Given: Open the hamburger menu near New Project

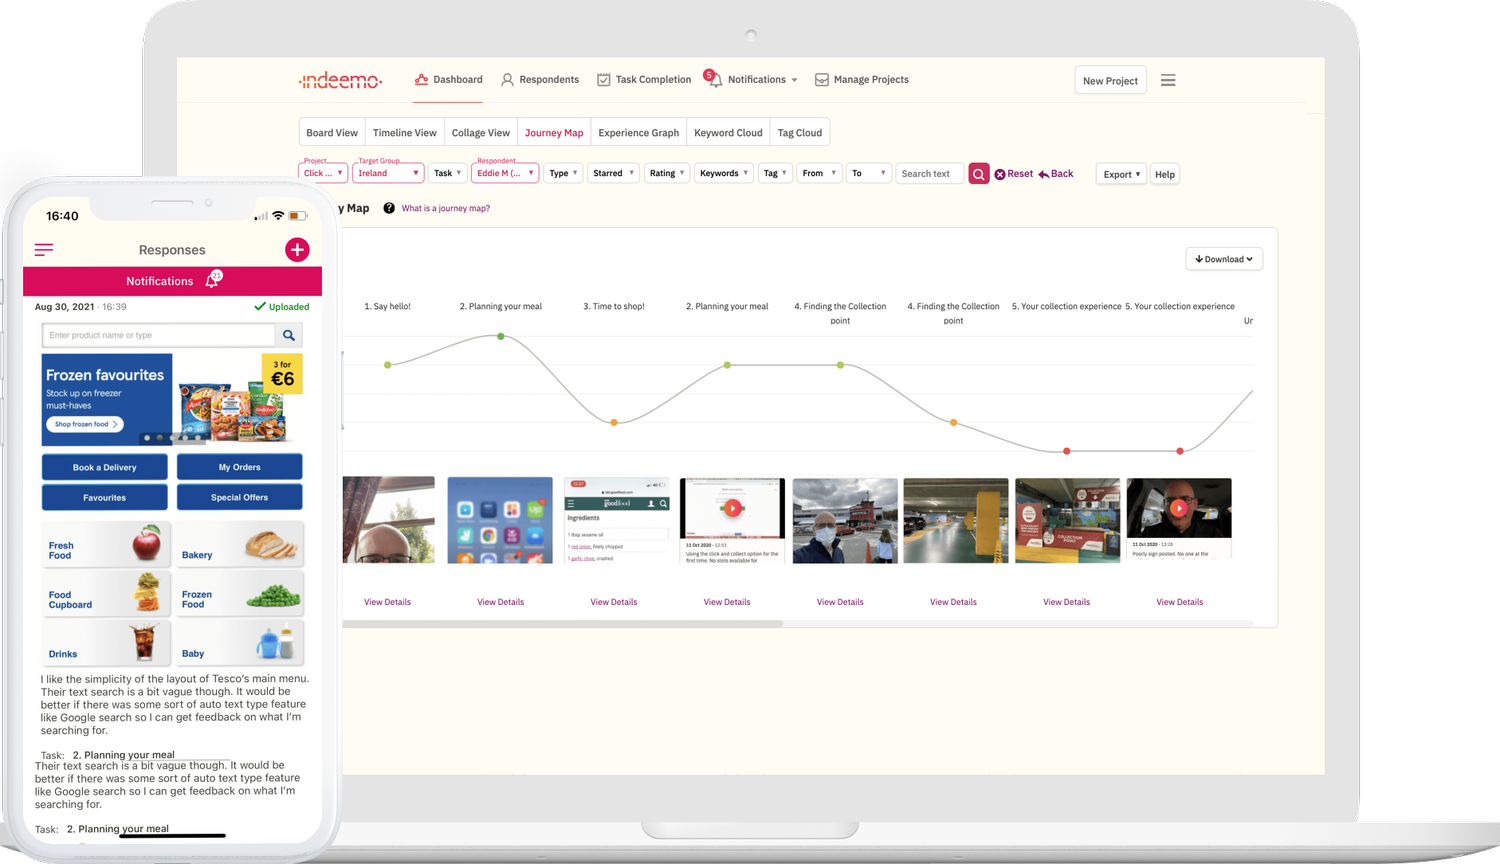Looking at the screenshot, I should tap(1168, 80).
